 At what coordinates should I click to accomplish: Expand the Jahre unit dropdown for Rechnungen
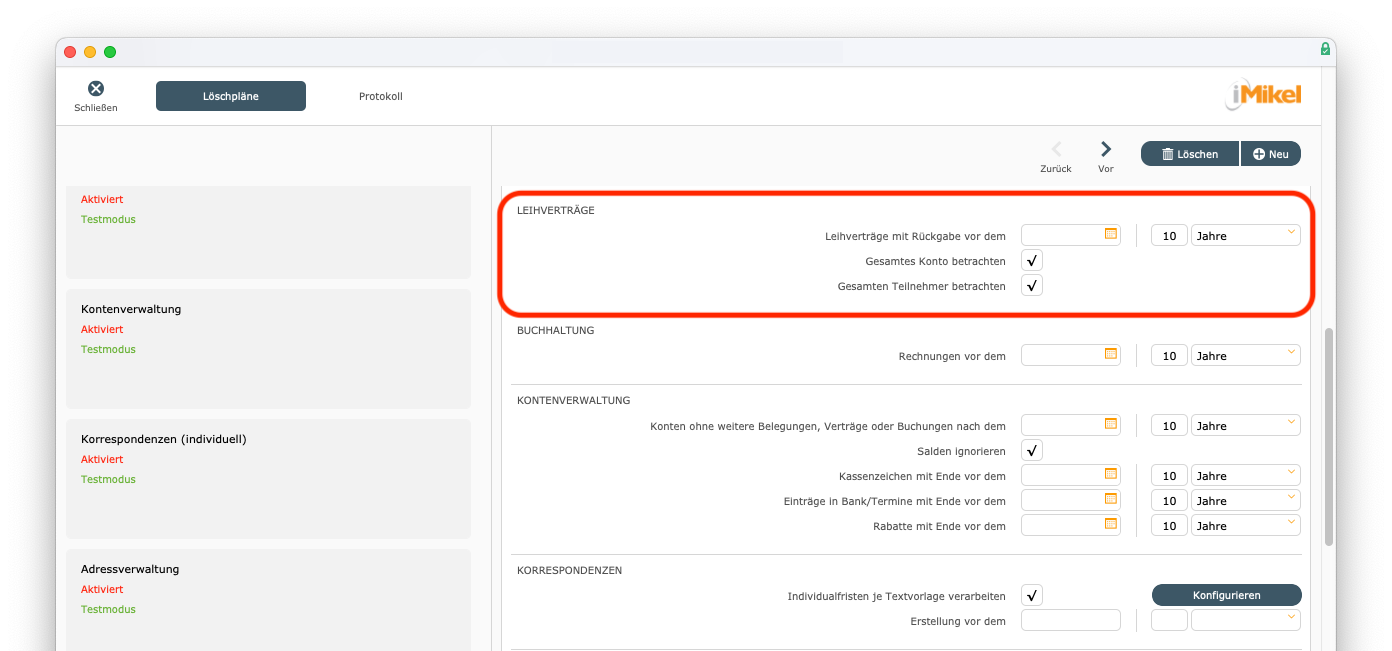1245,356
